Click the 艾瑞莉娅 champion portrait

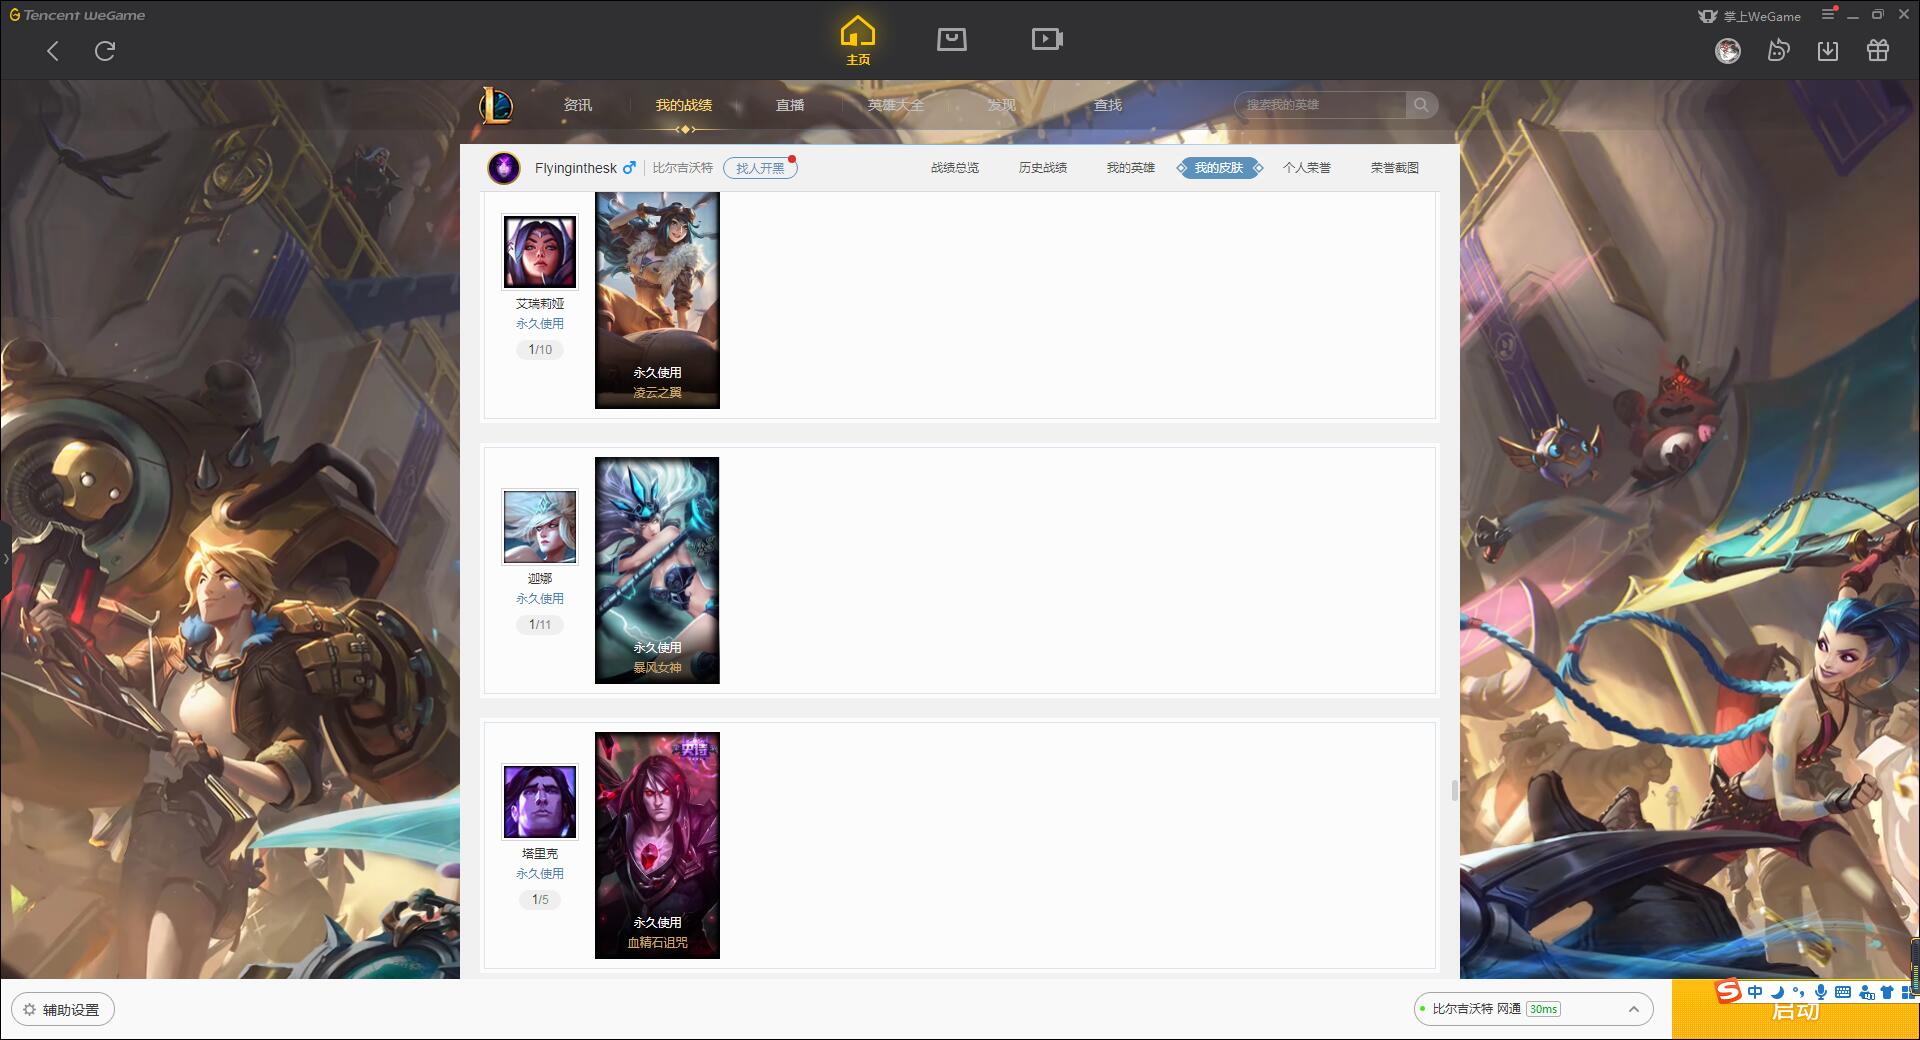[540, 252]
